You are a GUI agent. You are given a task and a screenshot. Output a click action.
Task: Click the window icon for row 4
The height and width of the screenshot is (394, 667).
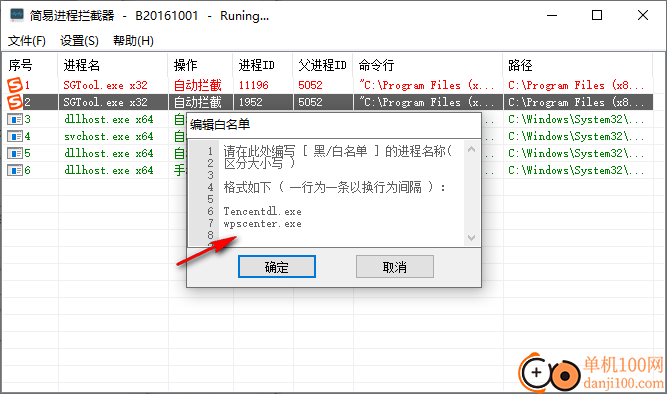click(x=15, y=136)
